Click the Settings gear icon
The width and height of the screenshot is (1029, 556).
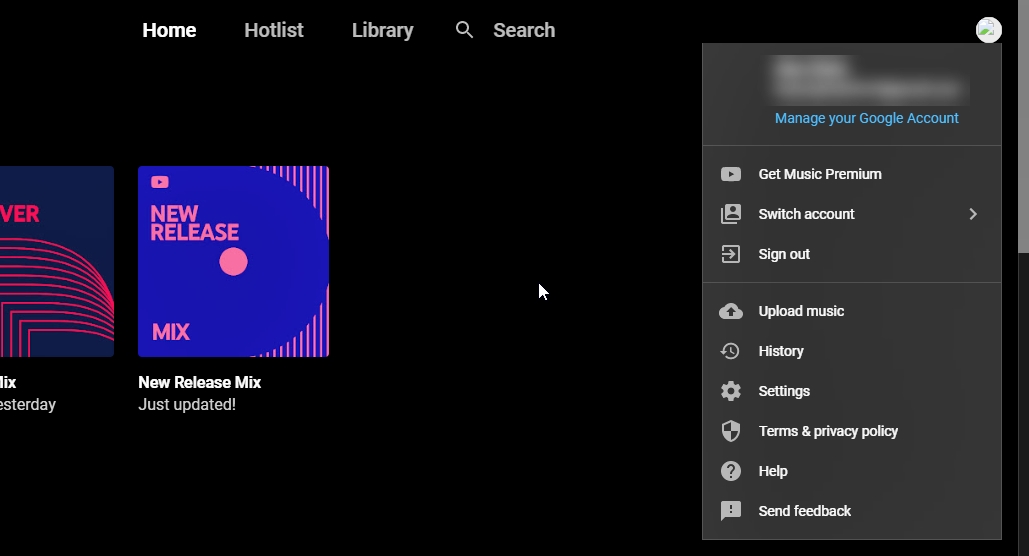pyautogui.click(x=731, y=391)
